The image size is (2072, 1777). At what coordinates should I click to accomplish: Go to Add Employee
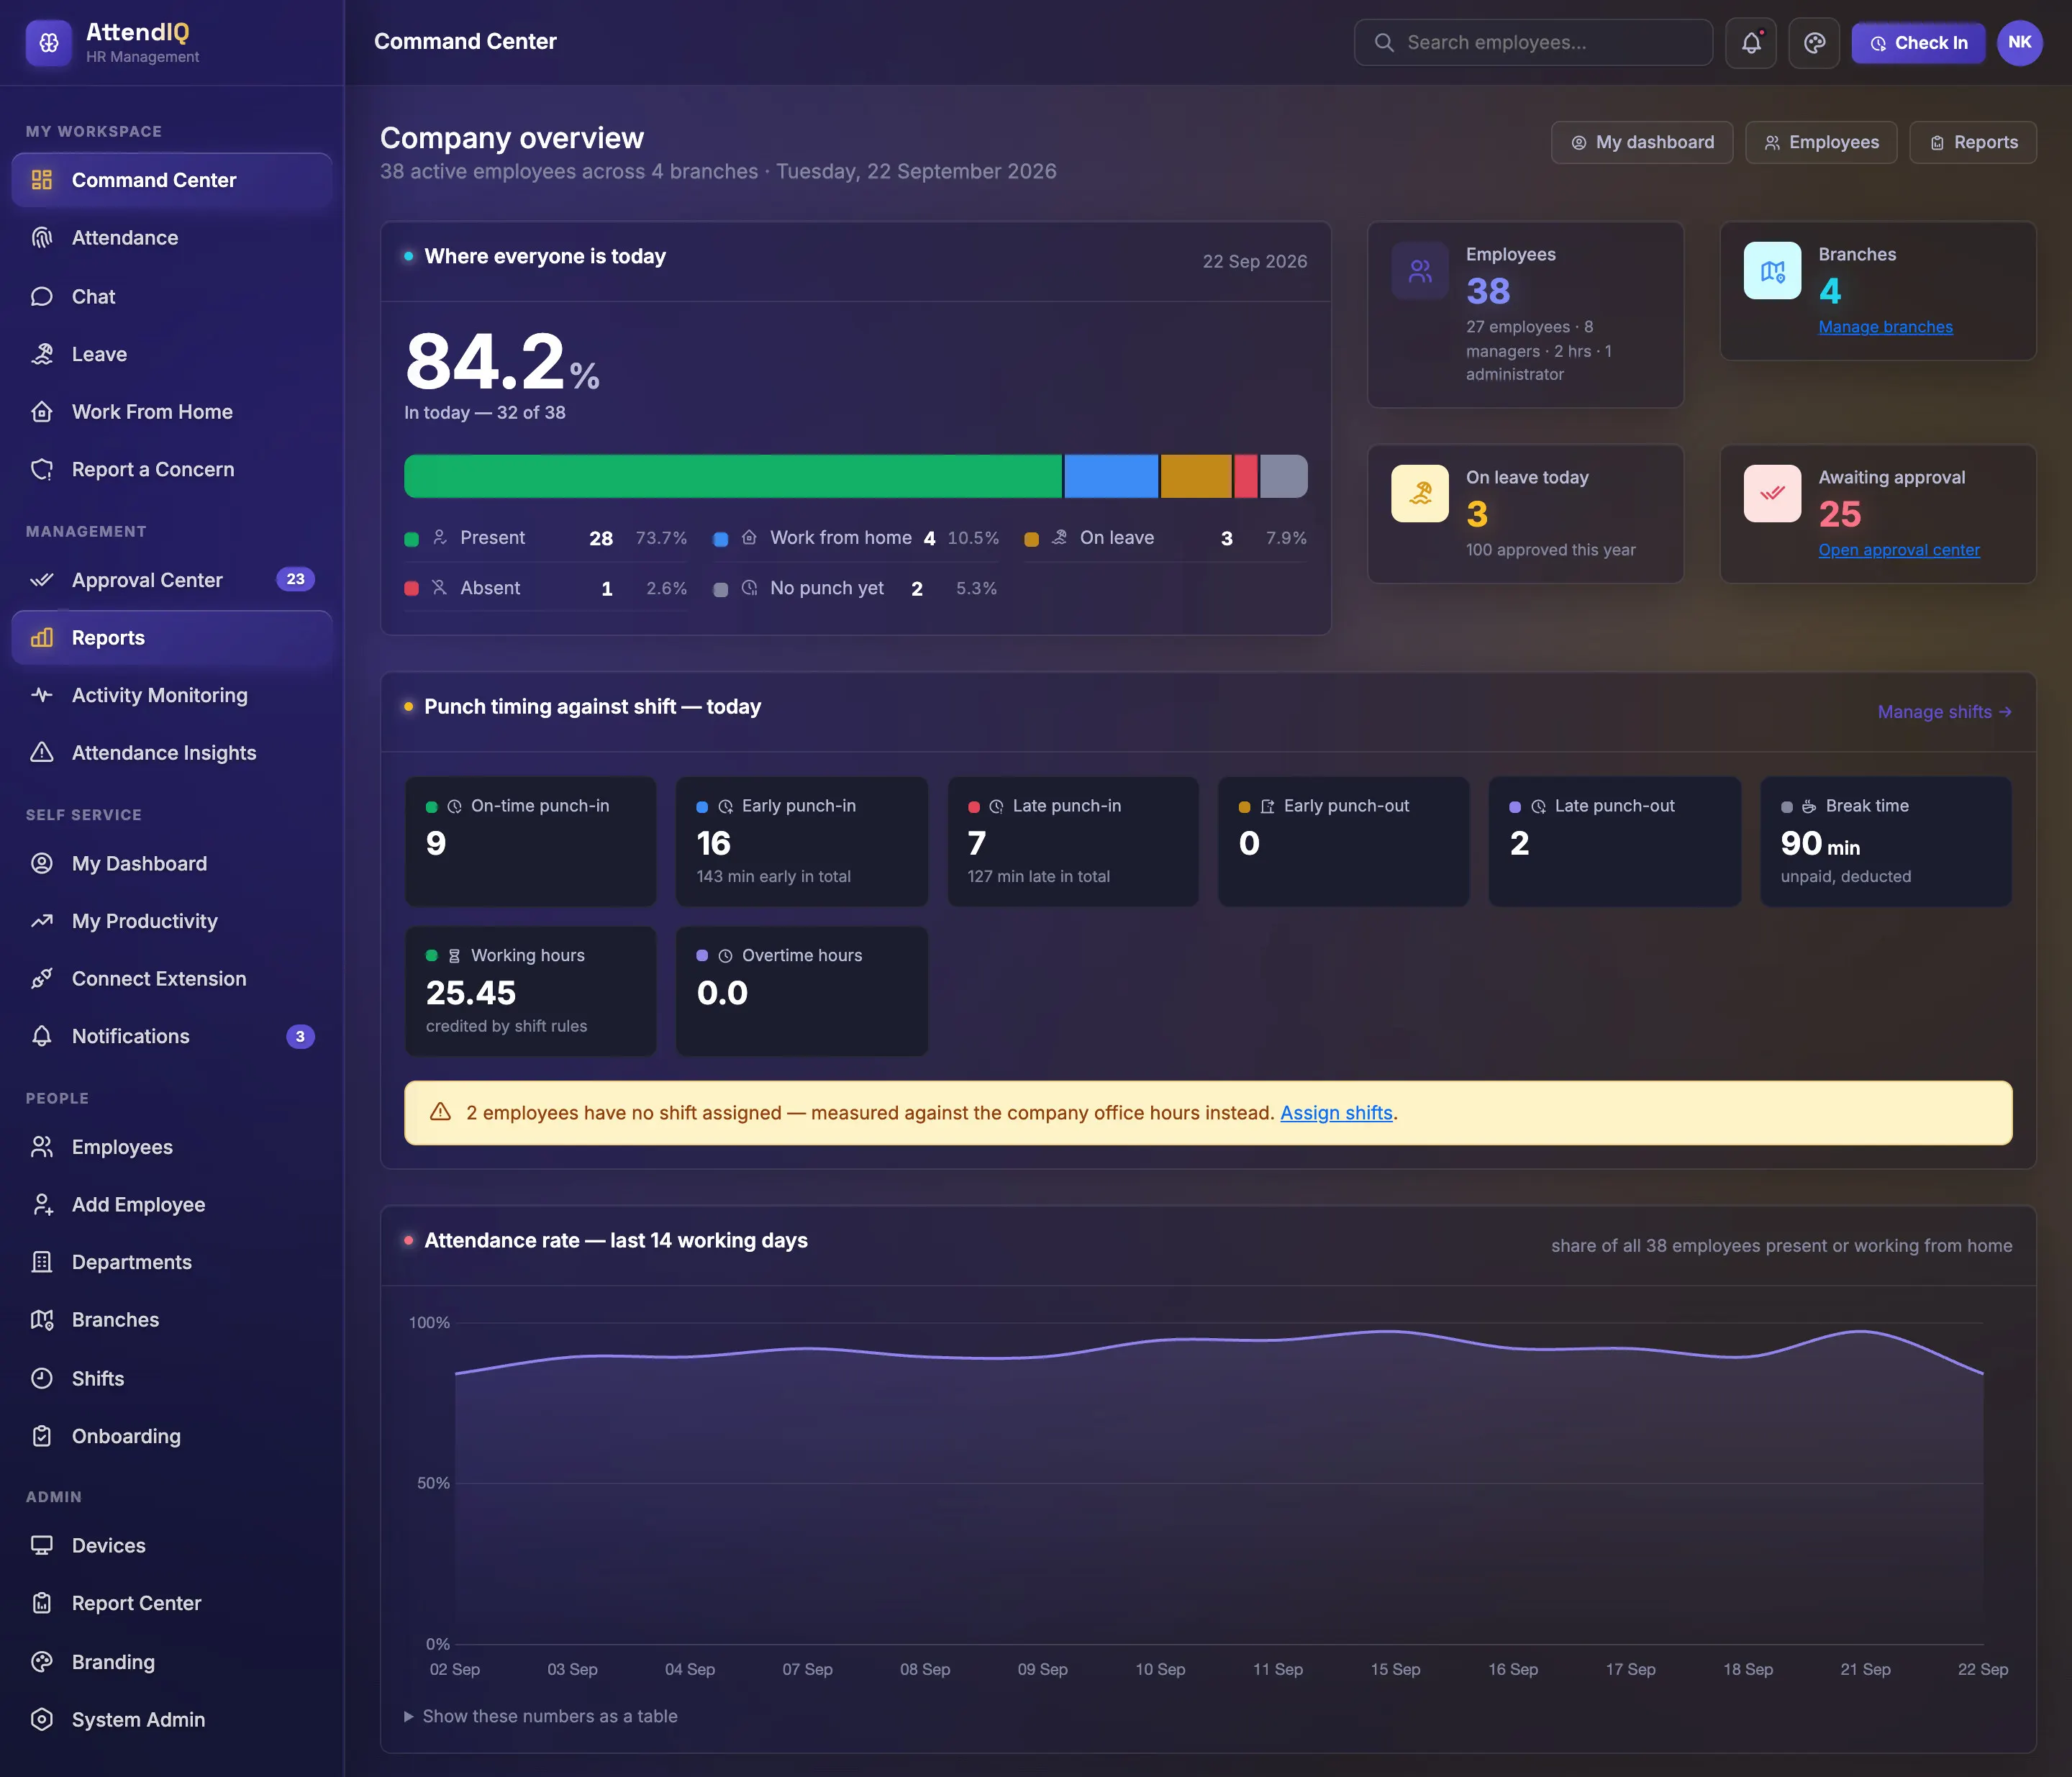tap(172, 1205)
